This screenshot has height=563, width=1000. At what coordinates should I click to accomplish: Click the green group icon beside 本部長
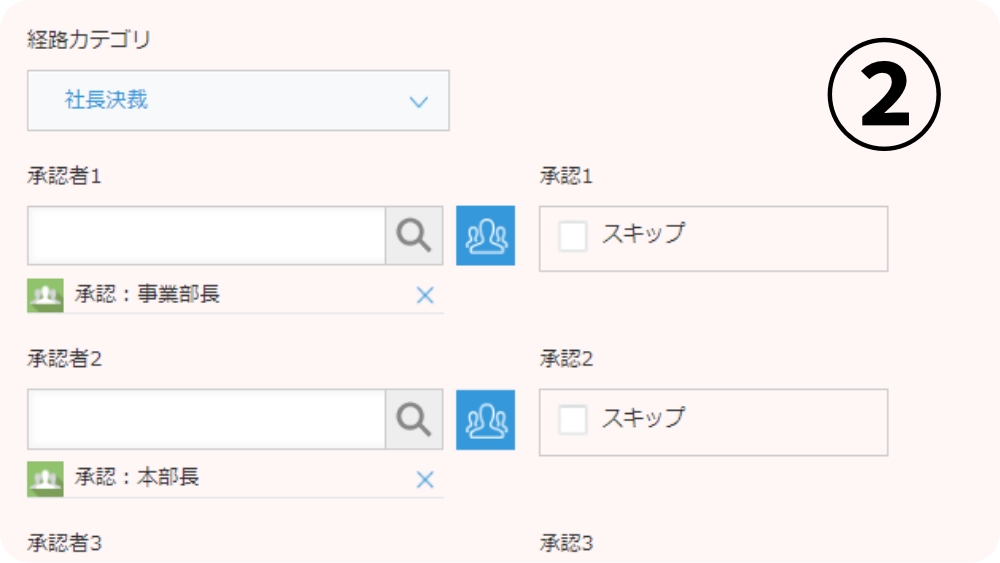(x=45, y=479)
